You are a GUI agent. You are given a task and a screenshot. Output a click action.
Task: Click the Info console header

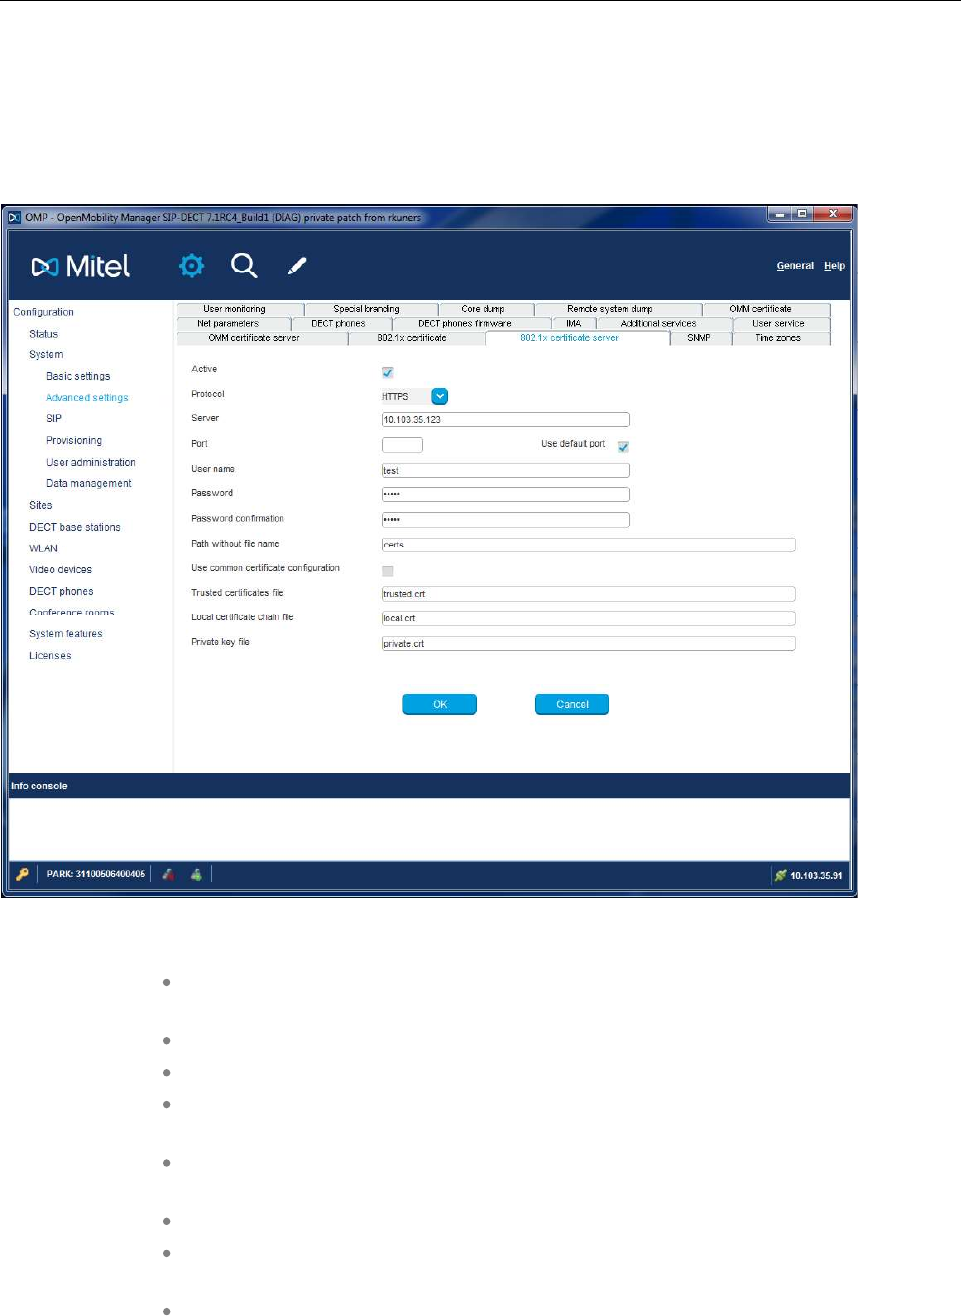429,786
